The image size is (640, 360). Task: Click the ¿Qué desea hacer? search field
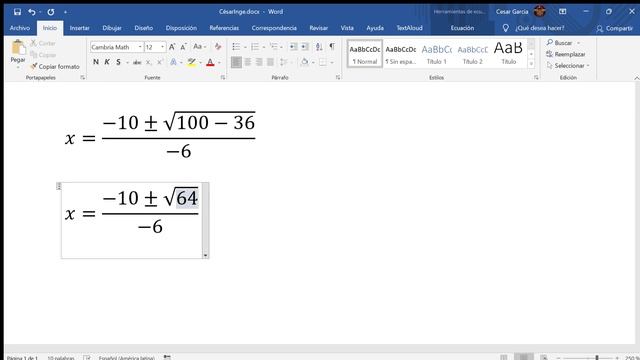[x=540, y=28]
